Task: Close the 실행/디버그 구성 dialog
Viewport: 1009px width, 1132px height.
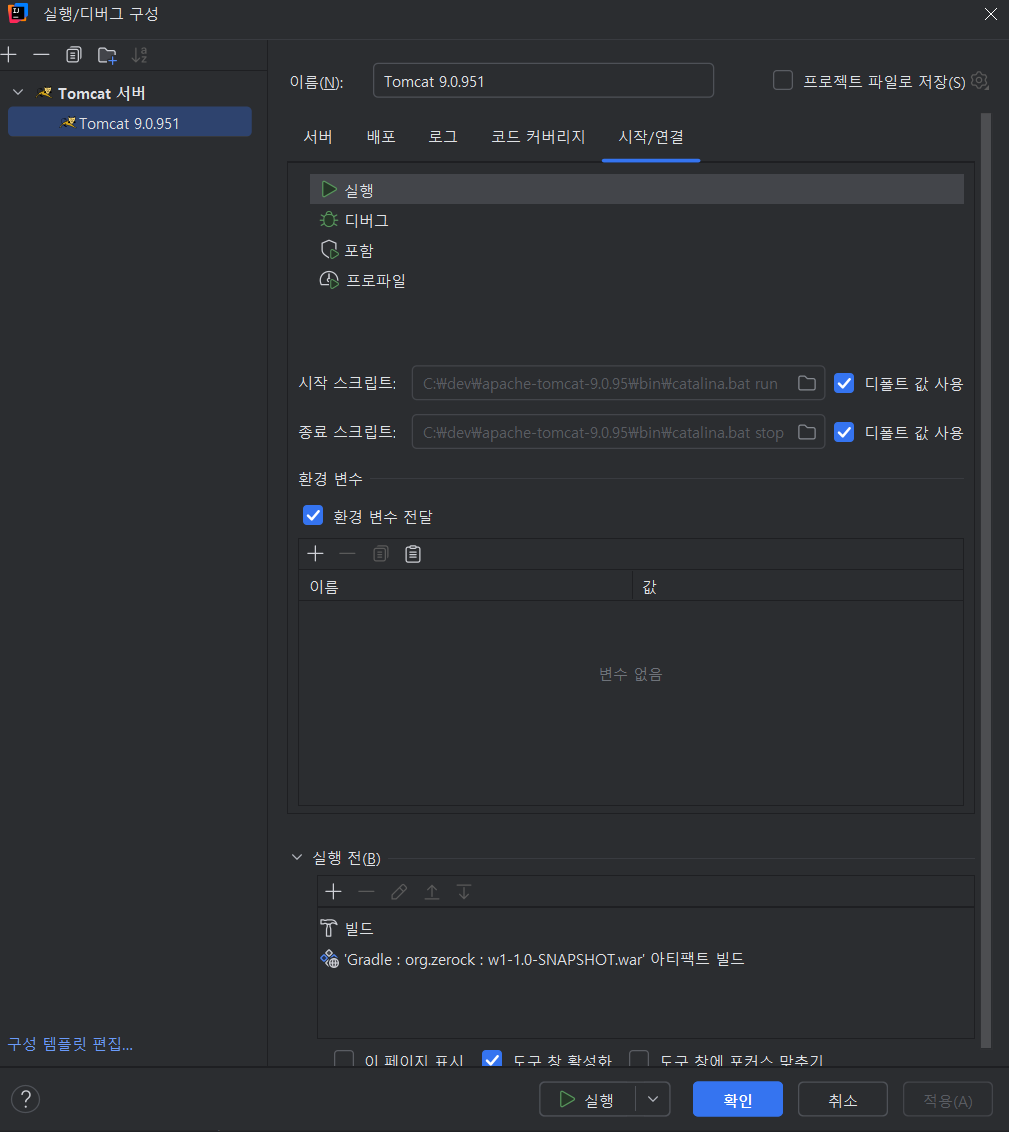Action: pos(991,14)
